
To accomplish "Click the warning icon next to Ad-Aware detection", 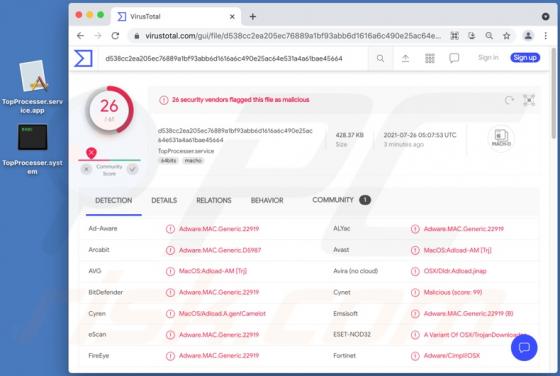I will (170, 229).
